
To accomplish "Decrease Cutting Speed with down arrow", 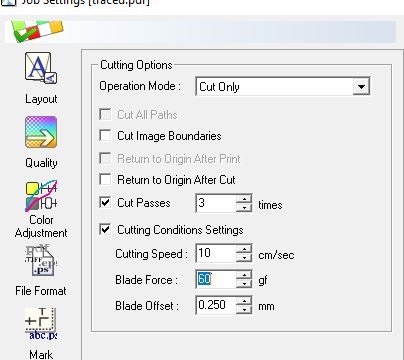I will (244, 258).
